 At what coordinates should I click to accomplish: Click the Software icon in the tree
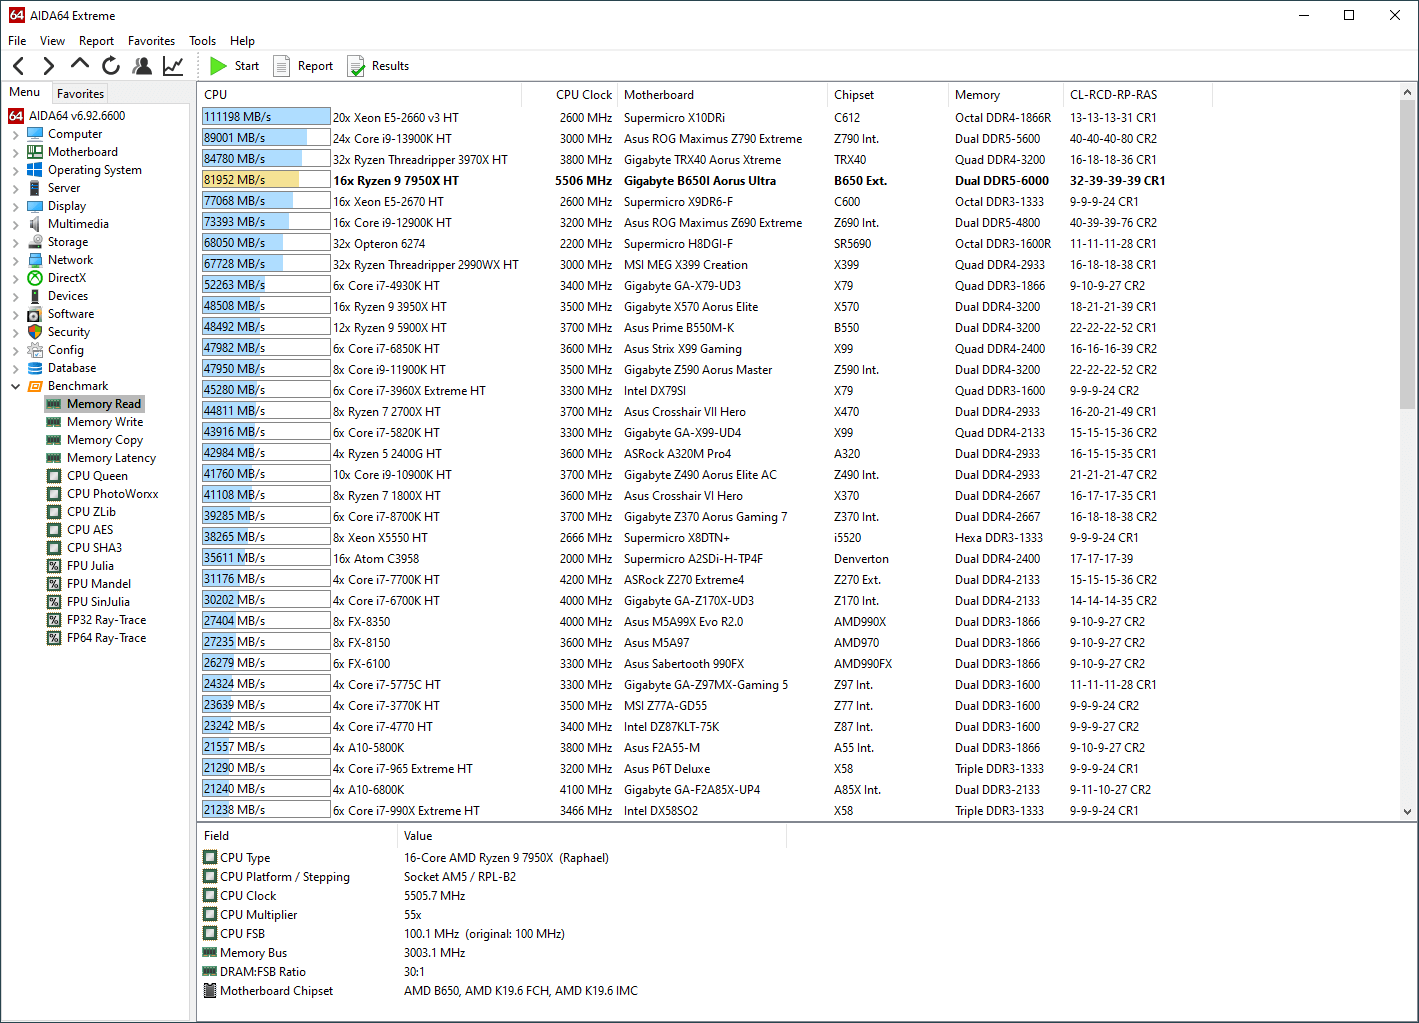tap(36, 314)
